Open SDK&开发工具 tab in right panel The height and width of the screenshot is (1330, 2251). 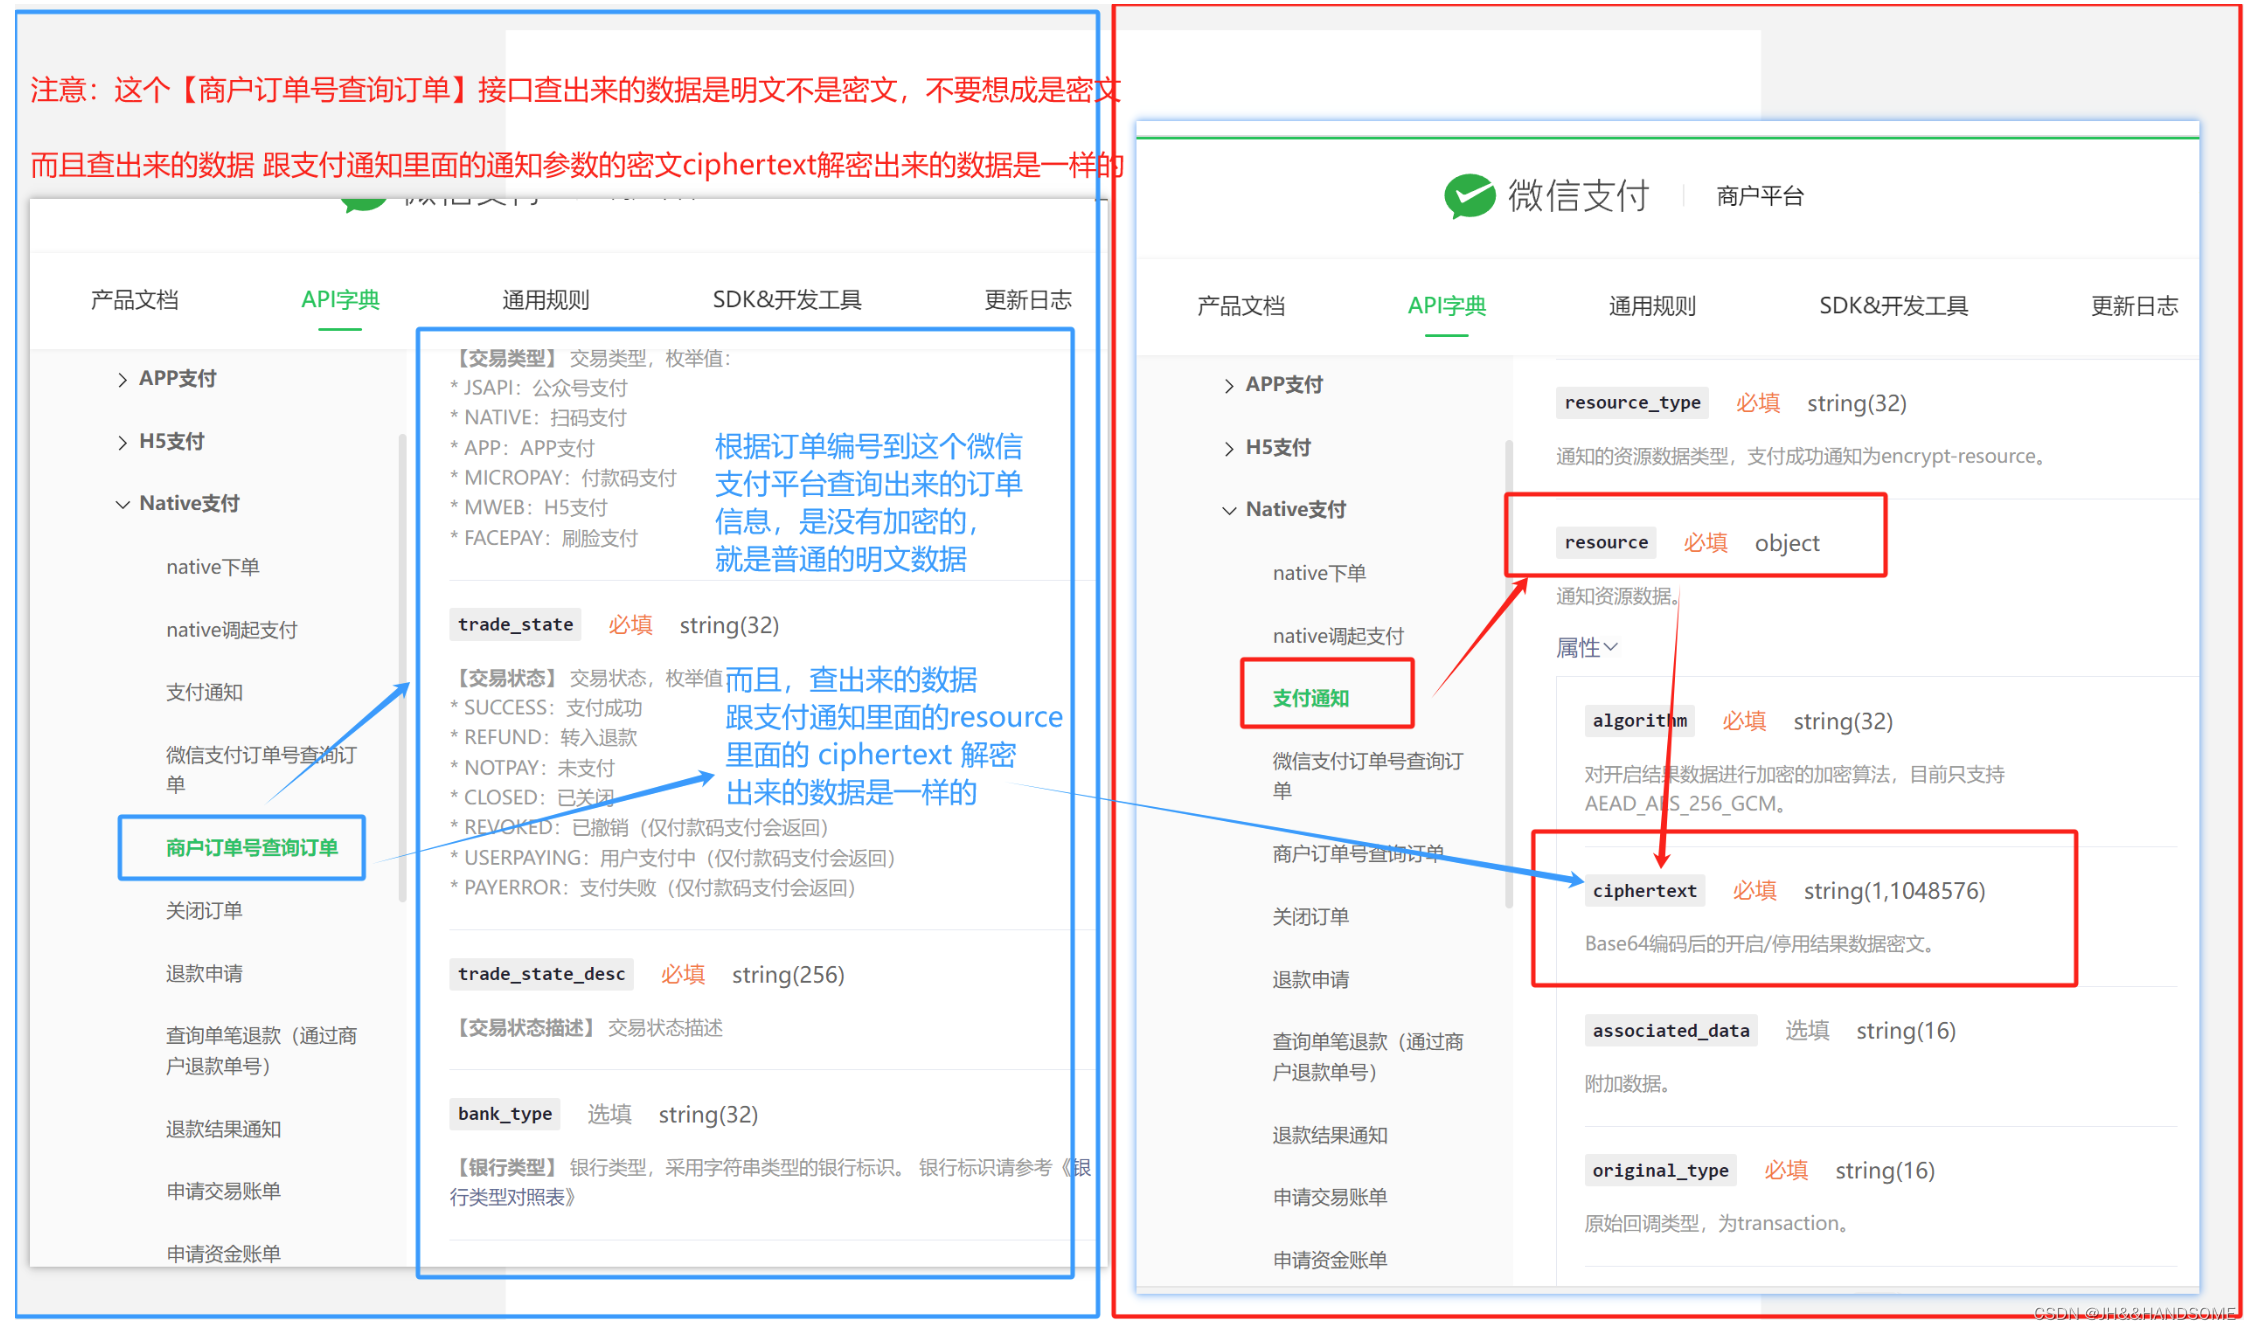coord(1892,306)
